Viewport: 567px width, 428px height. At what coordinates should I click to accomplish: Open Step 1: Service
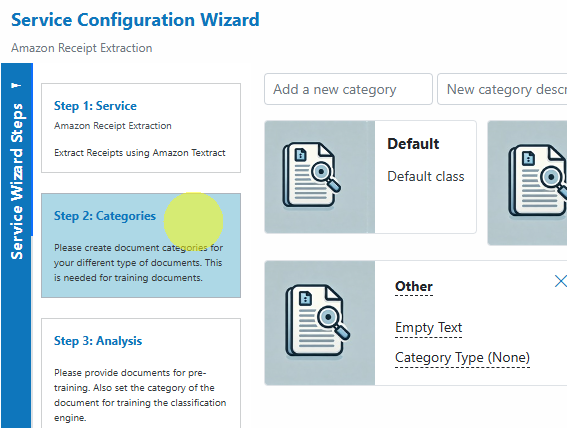point(141,128)
